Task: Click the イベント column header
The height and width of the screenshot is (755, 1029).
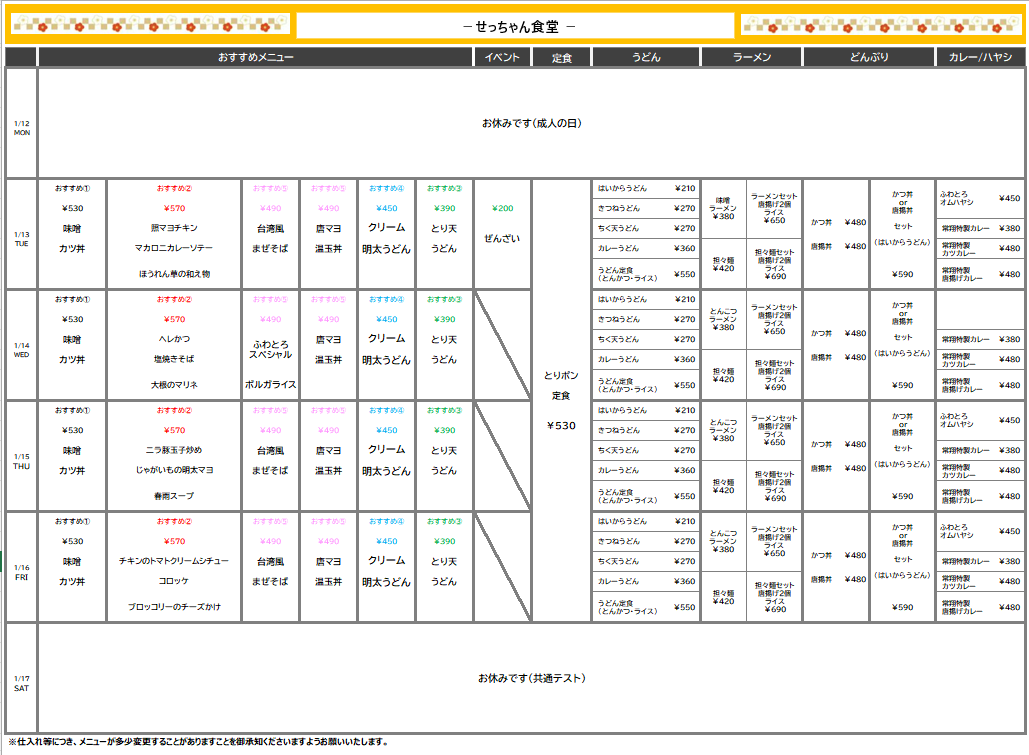Action: 502,58
